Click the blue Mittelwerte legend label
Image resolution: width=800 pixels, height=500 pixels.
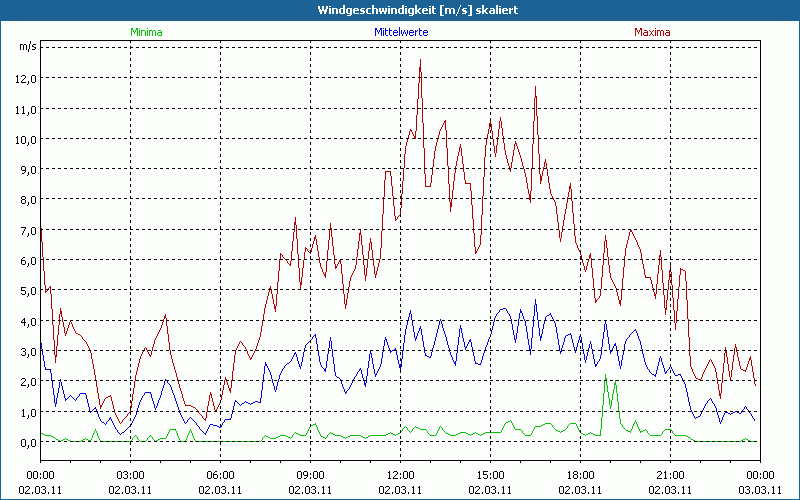click(401, 32)
